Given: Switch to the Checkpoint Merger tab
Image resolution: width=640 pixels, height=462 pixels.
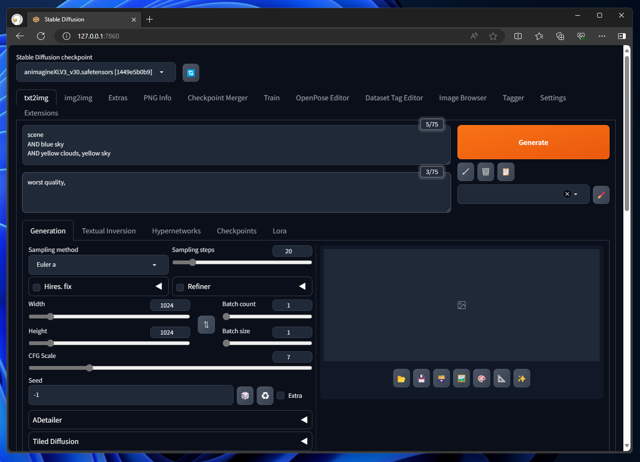Looking at the screenshot, I should tap(218, 98).
